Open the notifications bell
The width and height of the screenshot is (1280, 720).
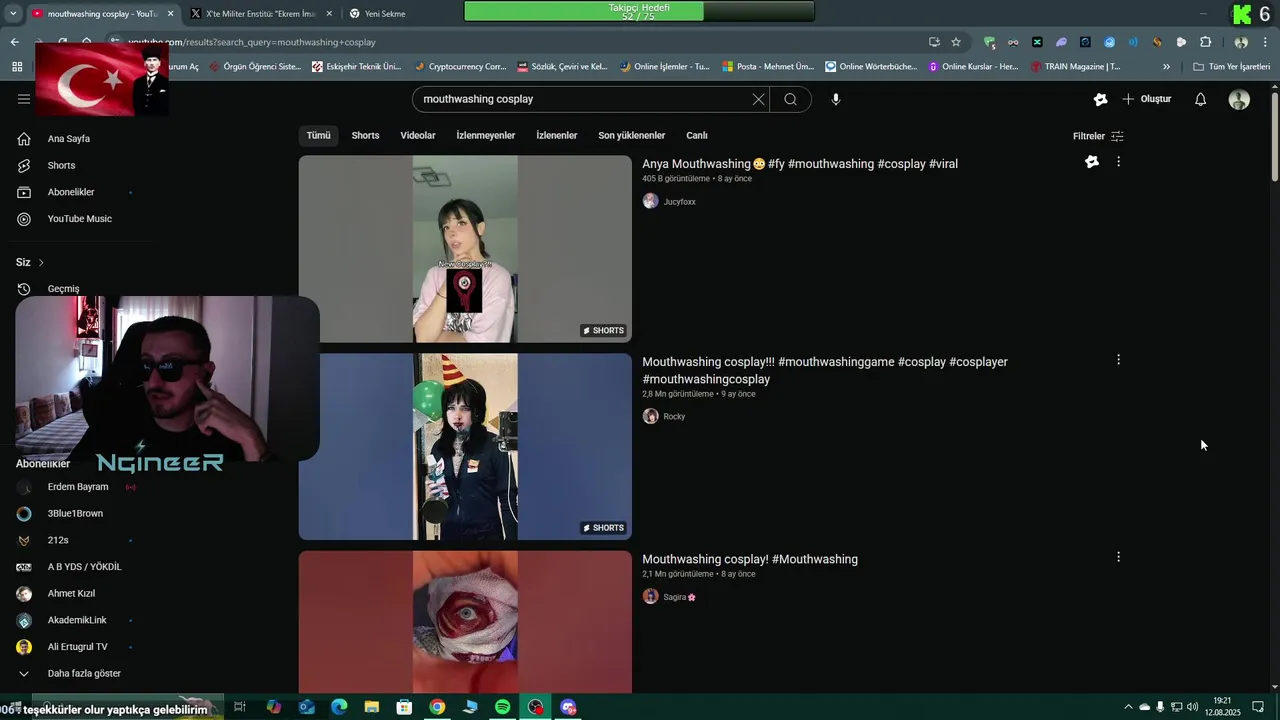click(x=1201, y=99)
